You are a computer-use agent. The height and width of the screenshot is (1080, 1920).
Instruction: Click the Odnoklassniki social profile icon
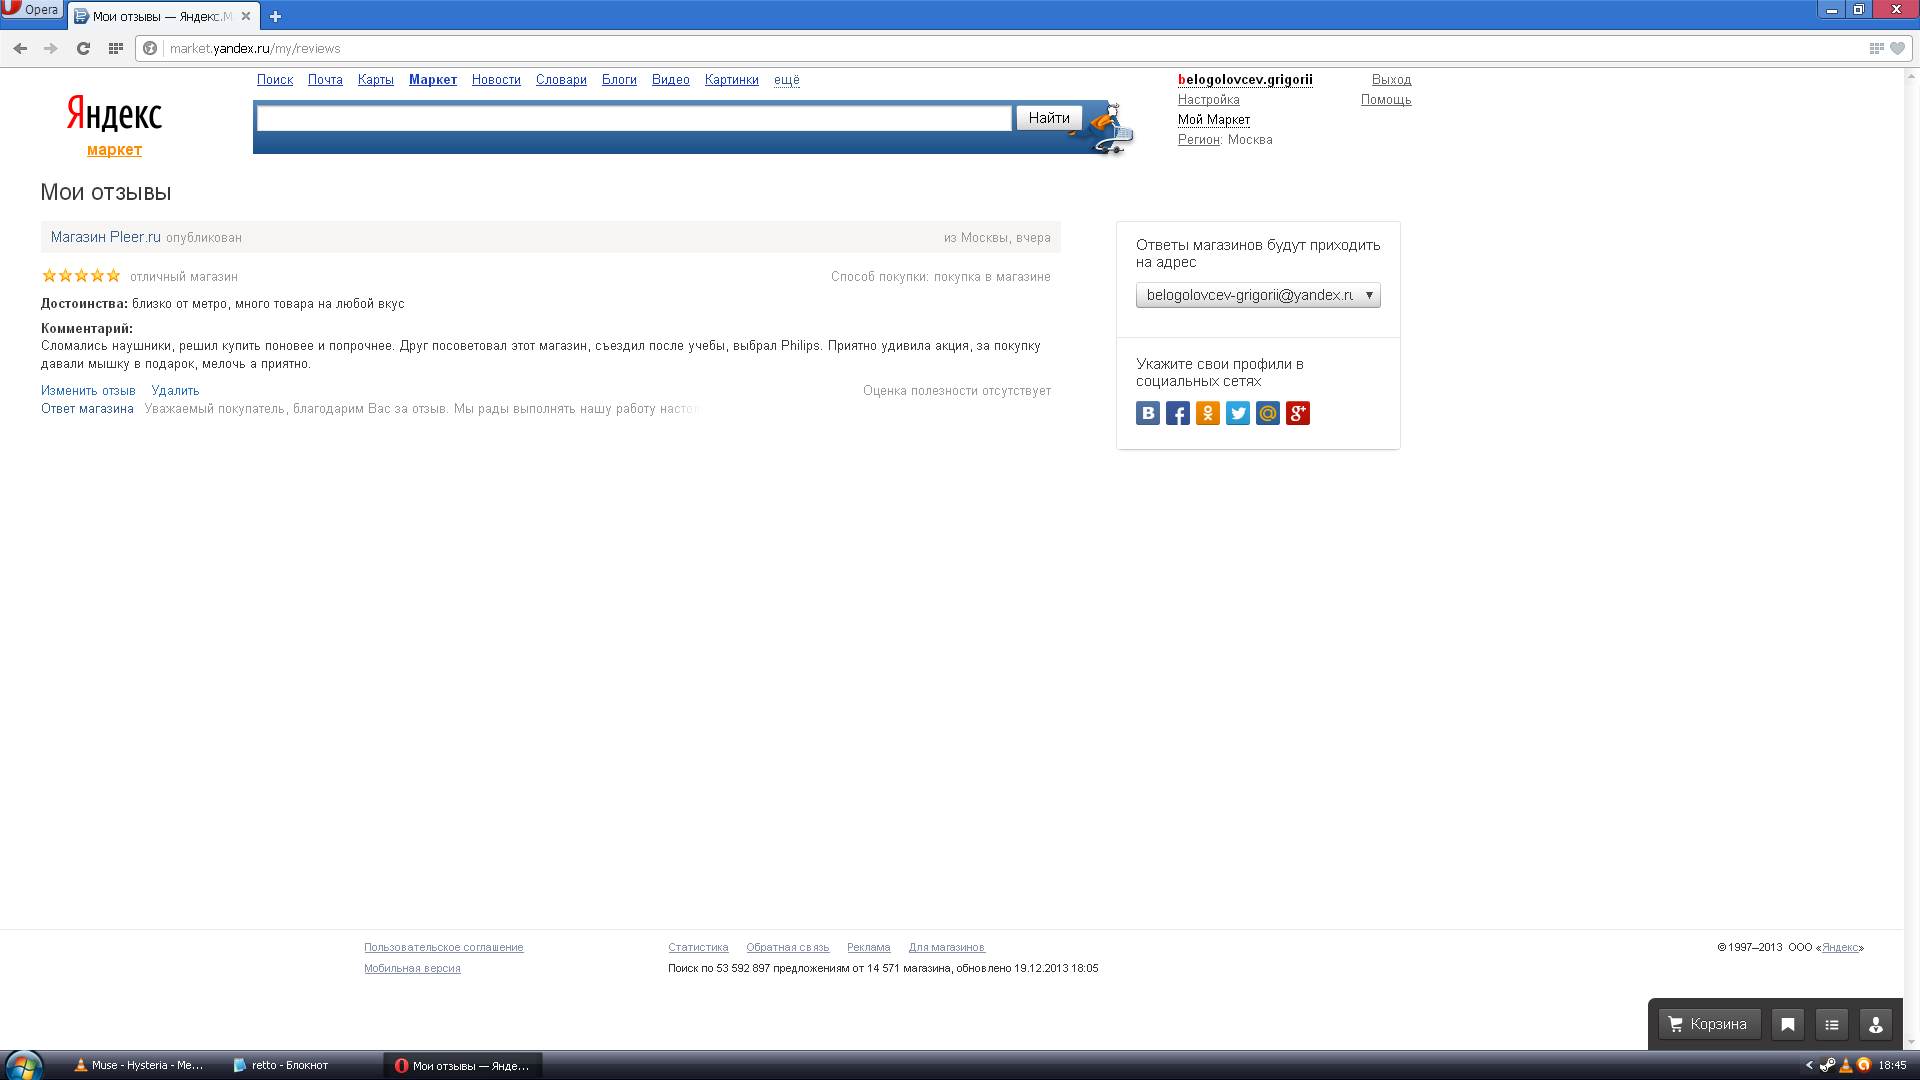[1207, 413]
